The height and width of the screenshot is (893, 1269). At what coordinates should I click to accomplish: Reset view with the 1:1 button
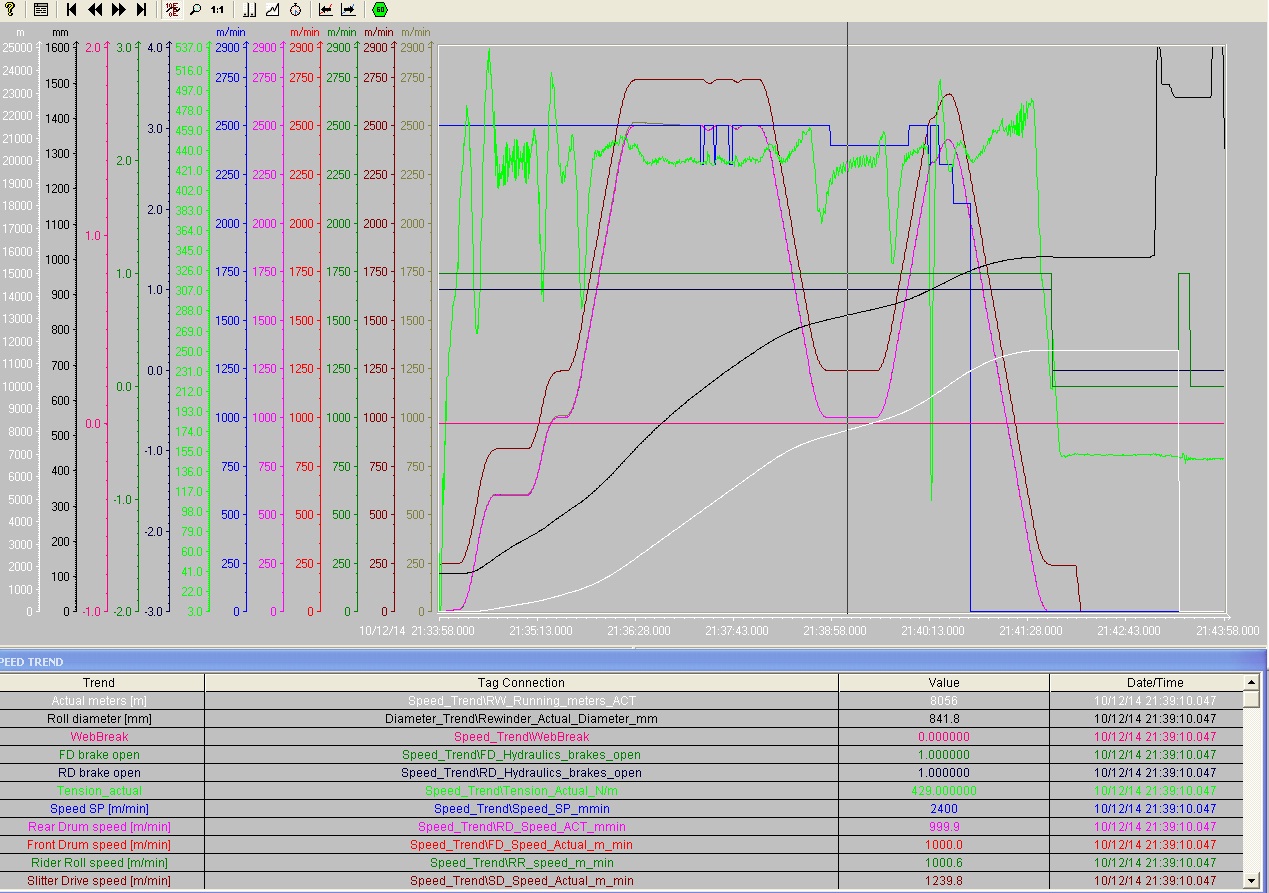pos(217,10)
